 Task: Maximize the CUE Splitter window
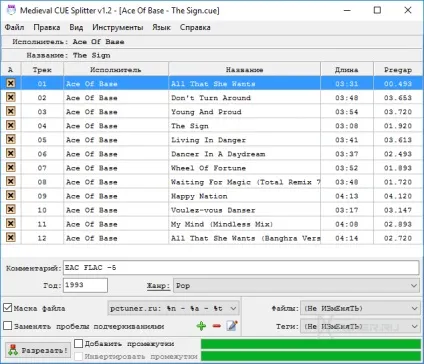click(377, 10)
